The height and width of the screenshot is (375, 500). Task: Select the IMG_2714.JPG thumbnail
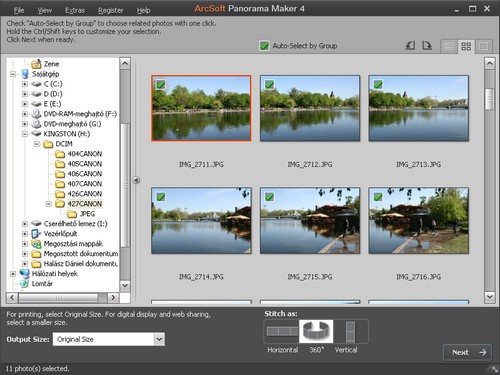[x=201, y=221]
